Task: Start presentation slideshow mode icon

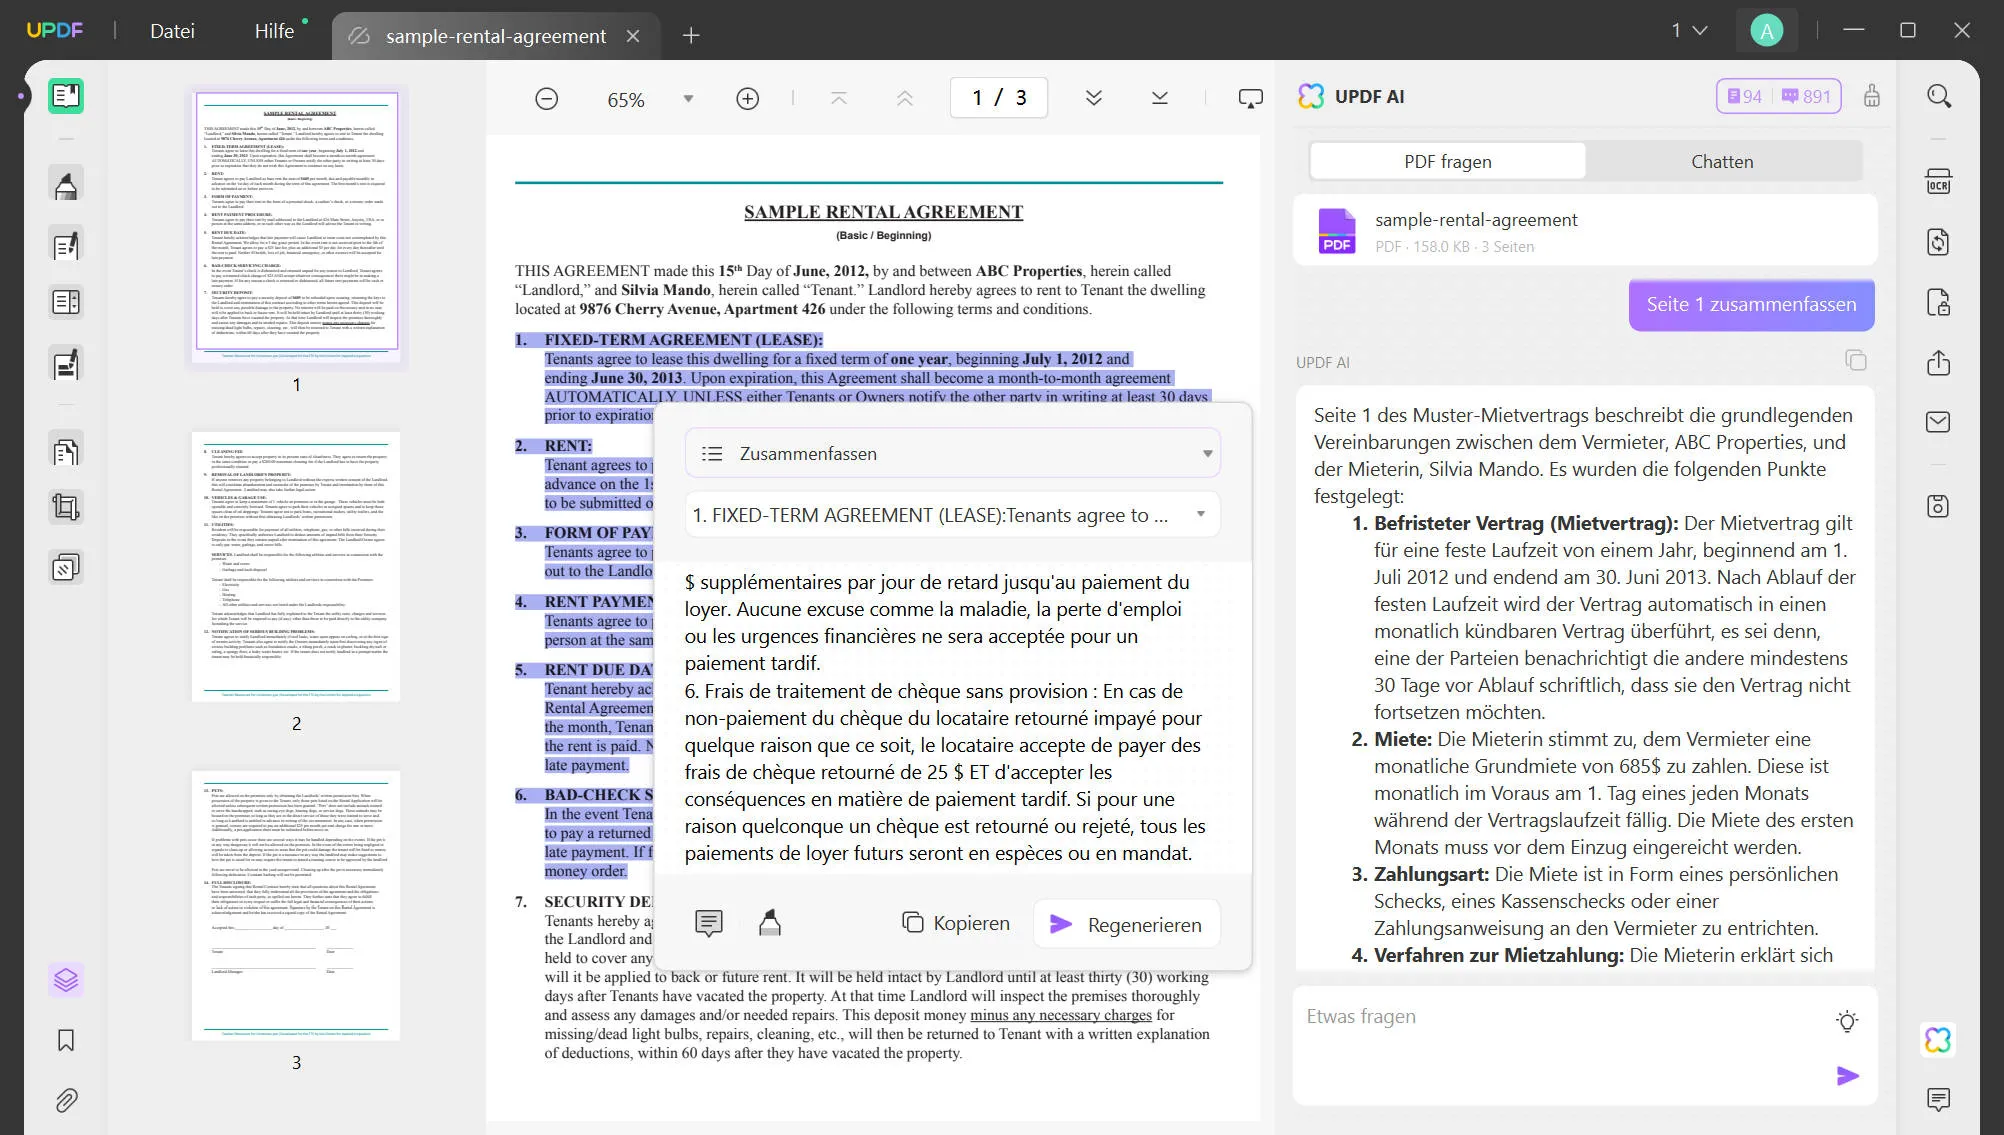Action: (x=1250, y=99)
